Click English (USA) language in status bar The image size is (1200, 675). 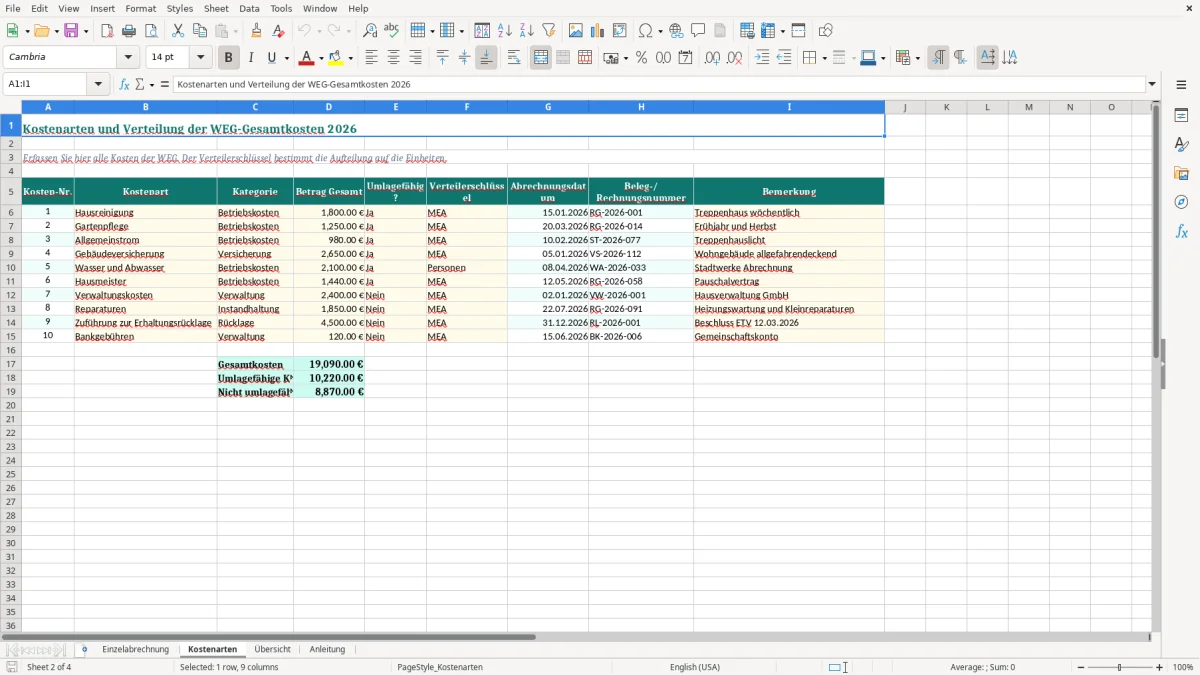point(694,667)
